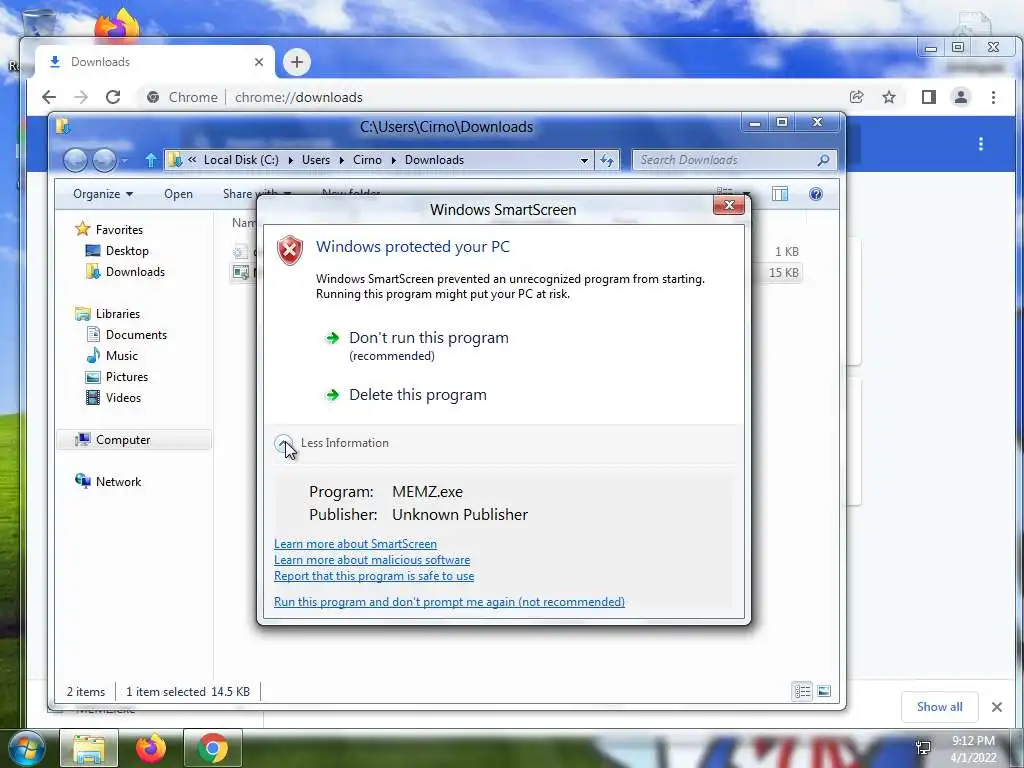Image resolution: width=1024 pixels, height=768 pixels.
Task: Click Explorer back button
Action: [75, 160]
